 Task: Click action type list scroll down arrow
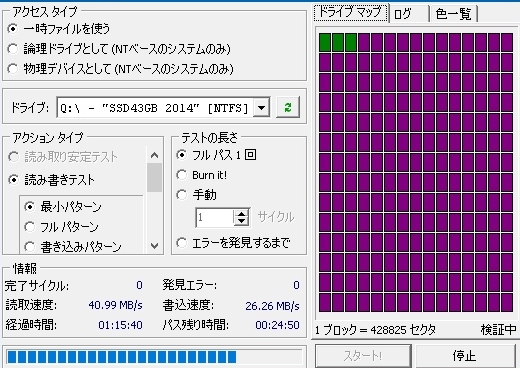[154, 246]
